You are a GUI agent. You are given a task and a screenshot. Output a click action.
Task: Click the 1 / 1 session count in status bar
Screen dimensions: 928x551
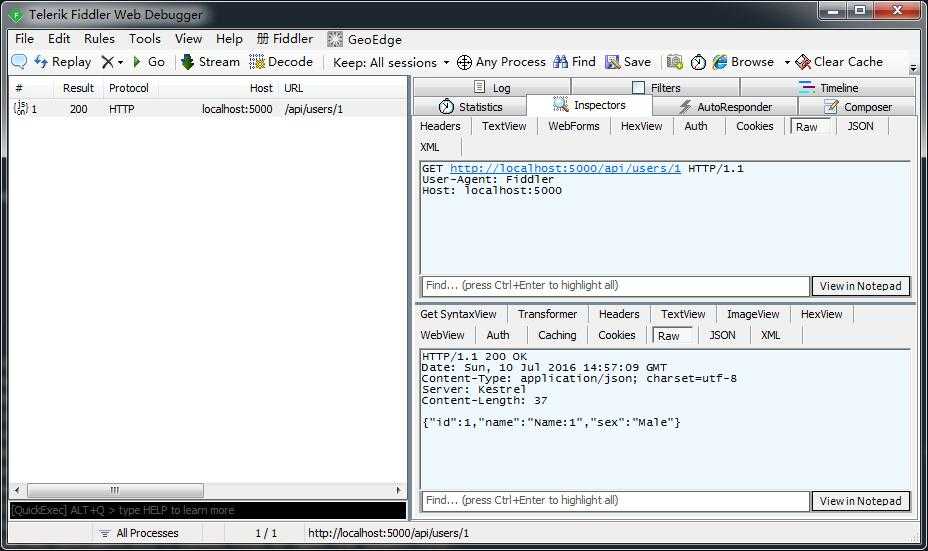coord(266,533)
